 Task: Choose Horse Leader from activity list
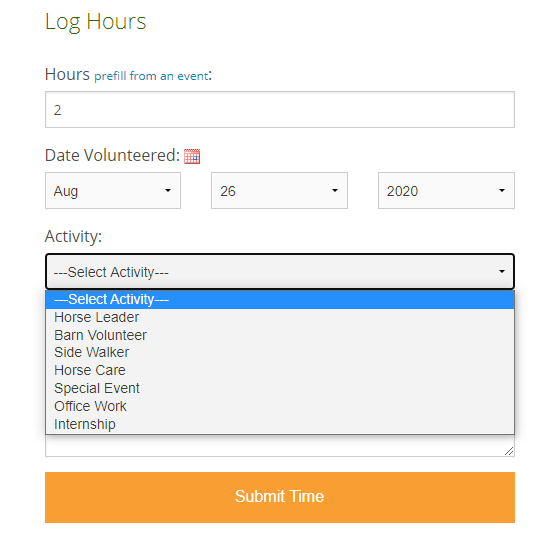pyautogui.click(x=280, y=317)
